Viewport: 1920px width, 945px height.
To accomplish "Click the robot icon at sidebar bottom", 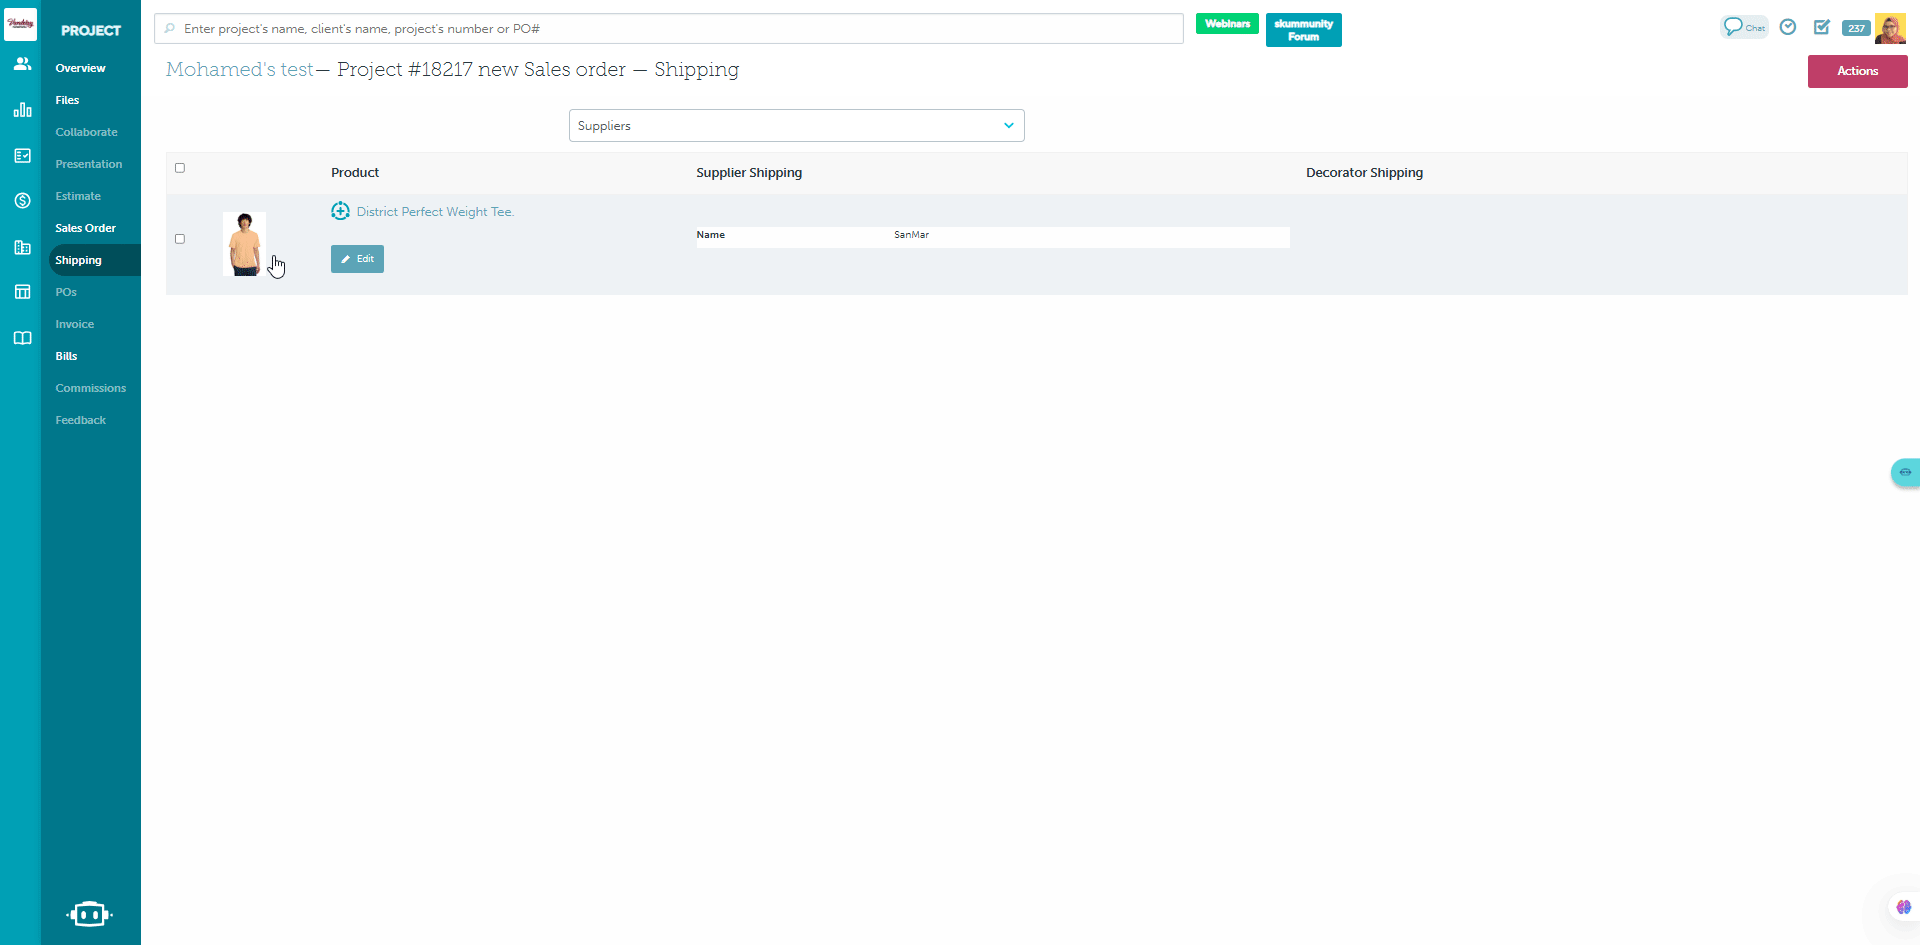I will 89,914.
